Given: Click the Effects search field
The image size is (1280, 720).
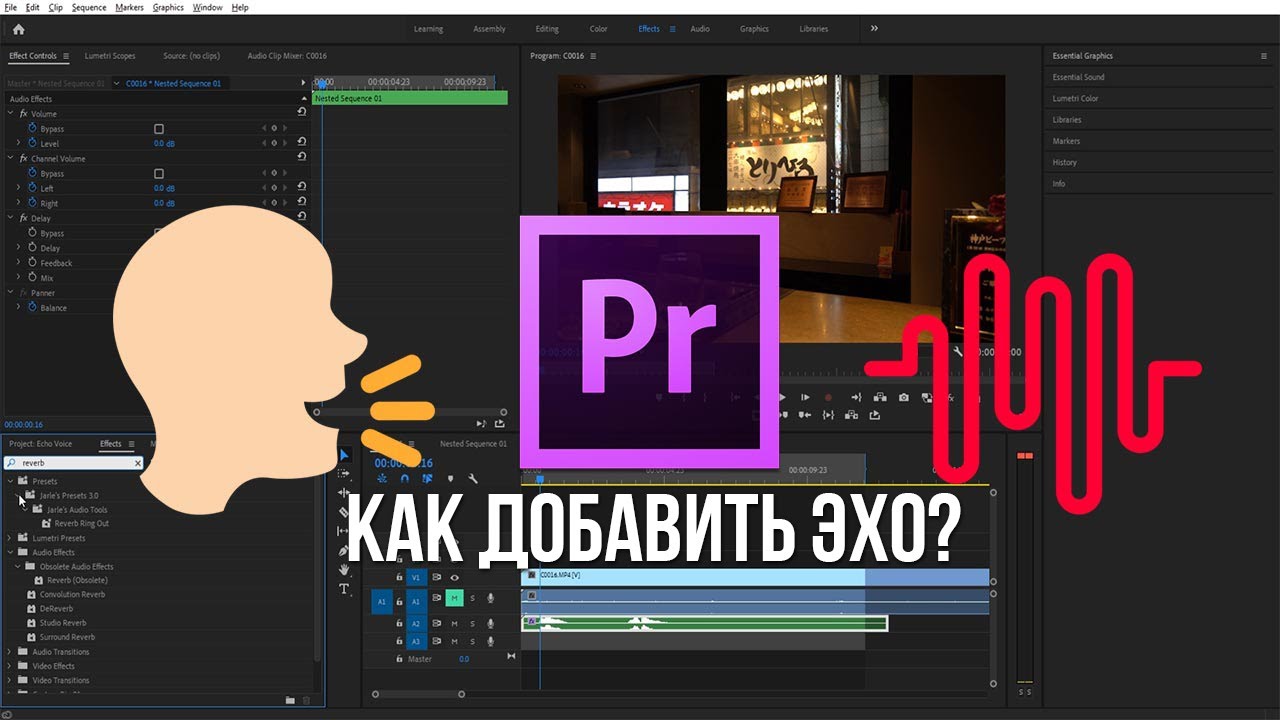Looking at the screenshot, I should point(74,463).
